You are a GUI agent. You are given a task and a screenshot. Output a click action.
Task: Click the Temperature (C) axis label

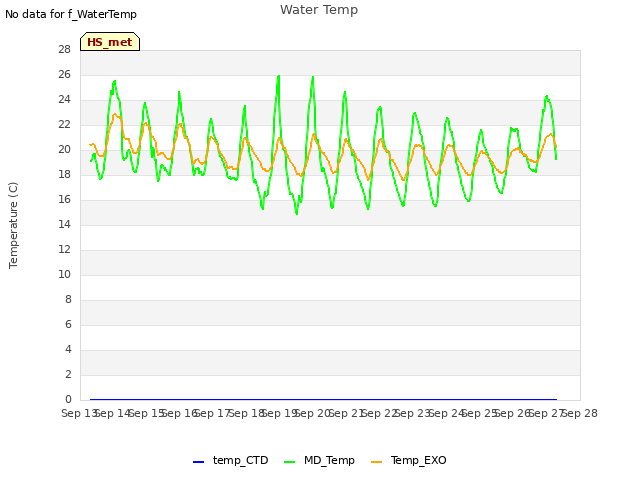[13, 225]
